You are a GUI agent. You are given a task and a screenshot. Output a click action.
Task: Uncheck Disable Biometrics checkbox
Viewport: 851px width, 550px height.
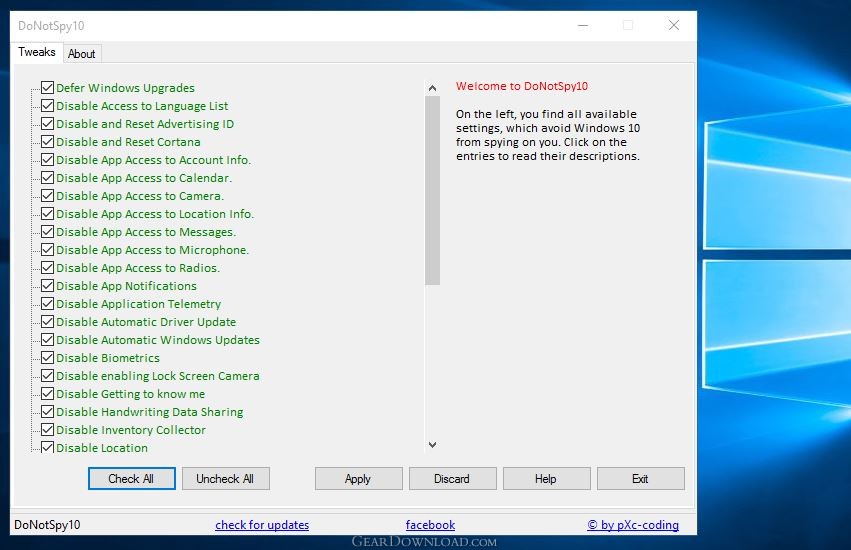pos(48,357)
